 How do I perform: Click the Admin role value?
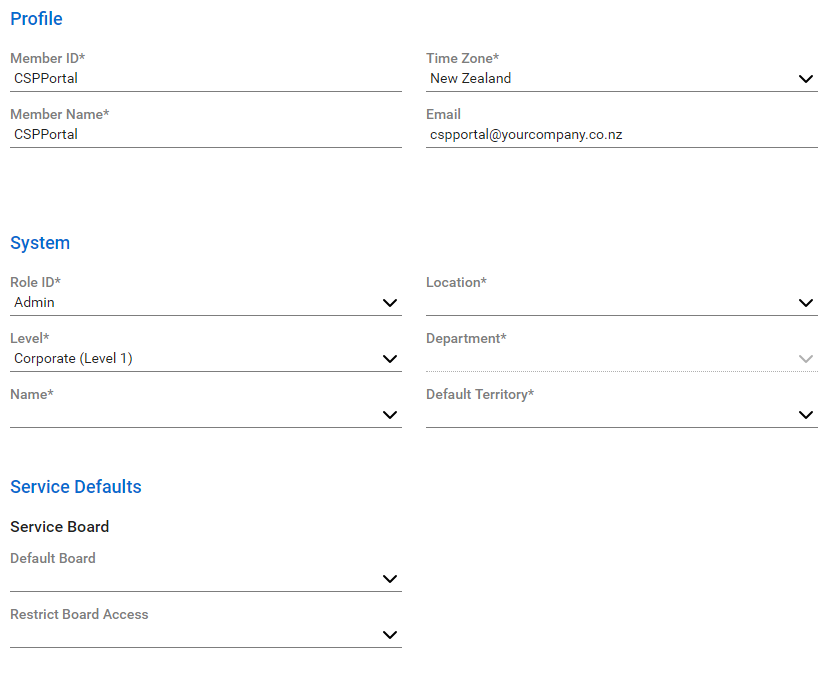pyautogui.click(x=34, y=302)
